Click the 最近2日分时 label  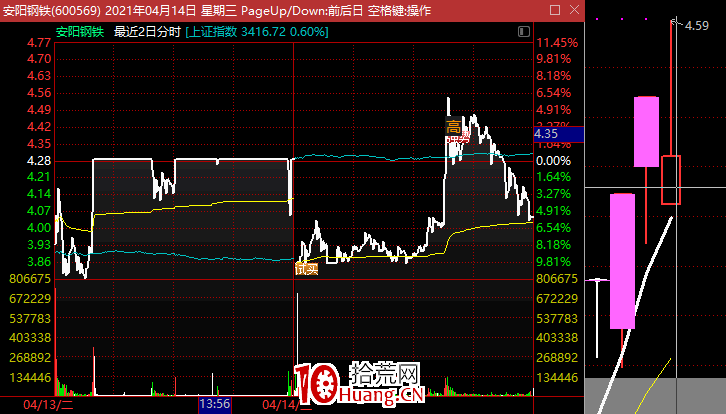[x=147, y=32]
